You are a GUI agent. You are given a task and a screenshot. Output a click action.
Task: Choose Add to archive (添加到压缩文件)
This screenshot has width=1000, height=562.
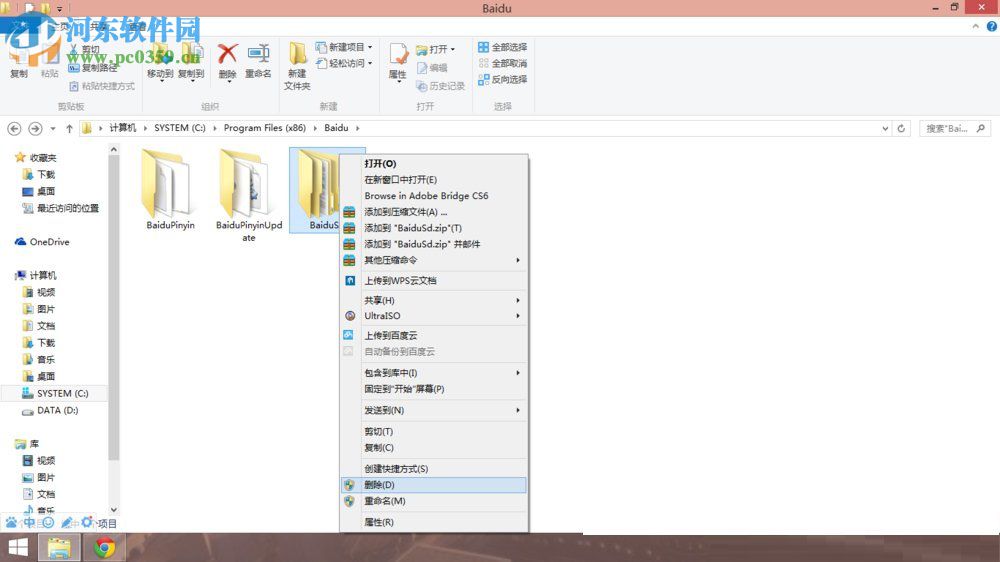(434, 212)
